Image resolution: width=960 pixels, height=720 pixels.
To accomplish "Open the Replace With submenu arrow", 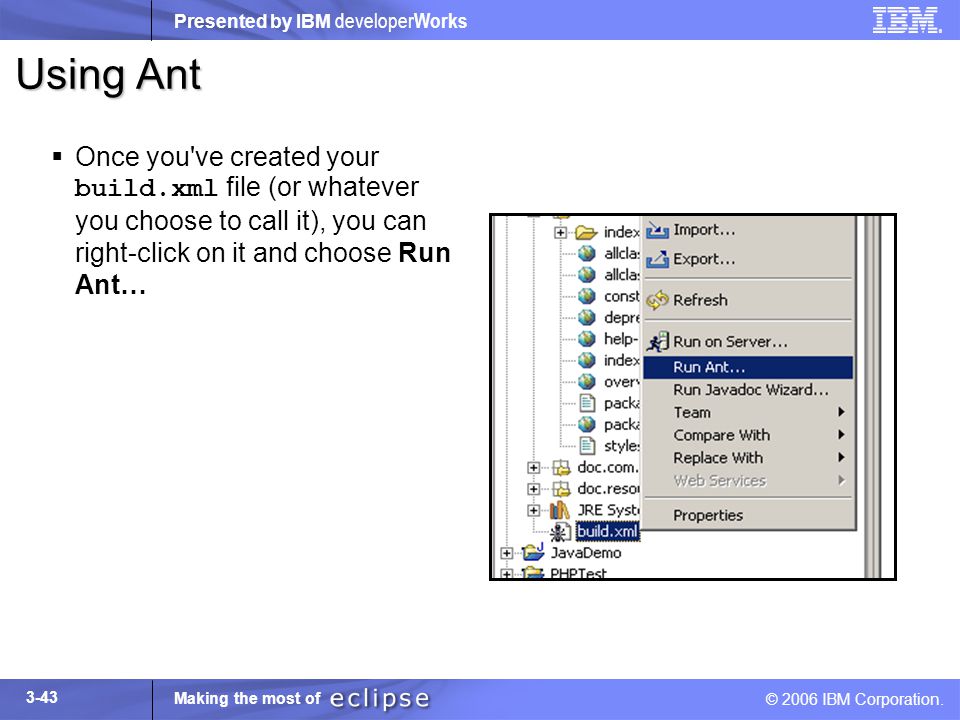I will 842,457.
